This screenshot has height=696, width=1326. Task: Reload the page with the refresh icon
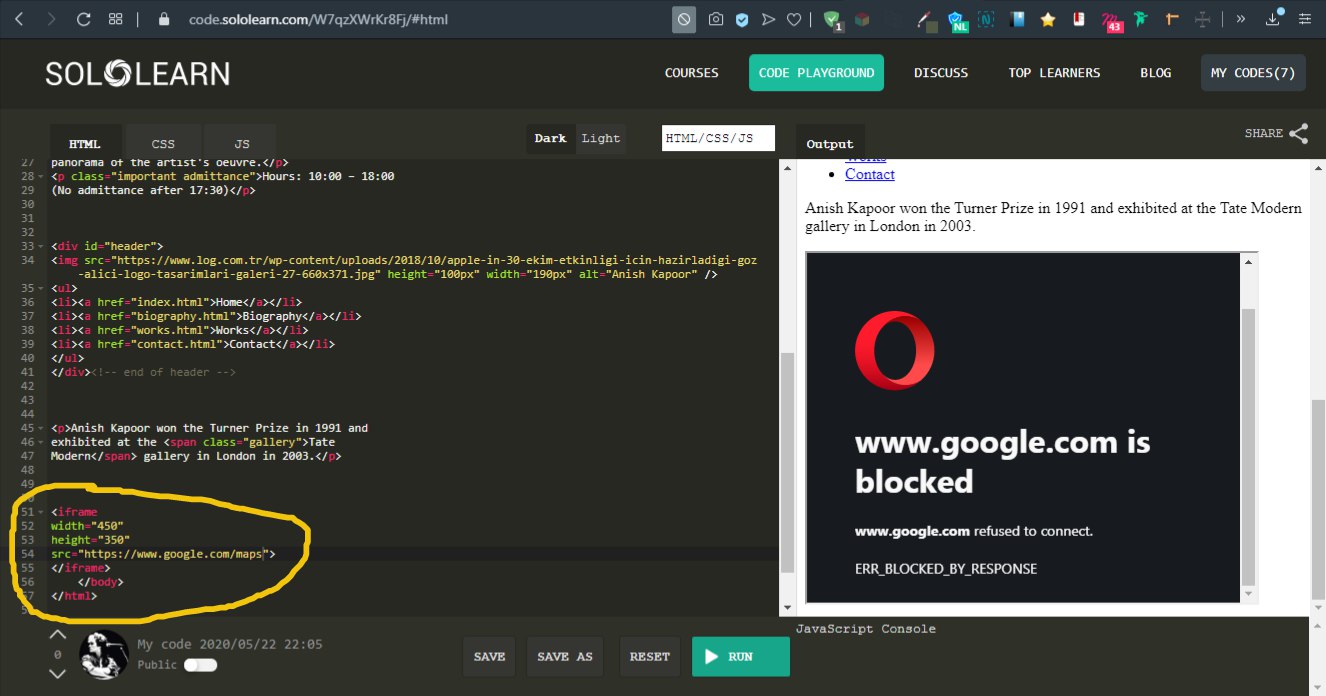pyautogui.click(x=83, y=19)
